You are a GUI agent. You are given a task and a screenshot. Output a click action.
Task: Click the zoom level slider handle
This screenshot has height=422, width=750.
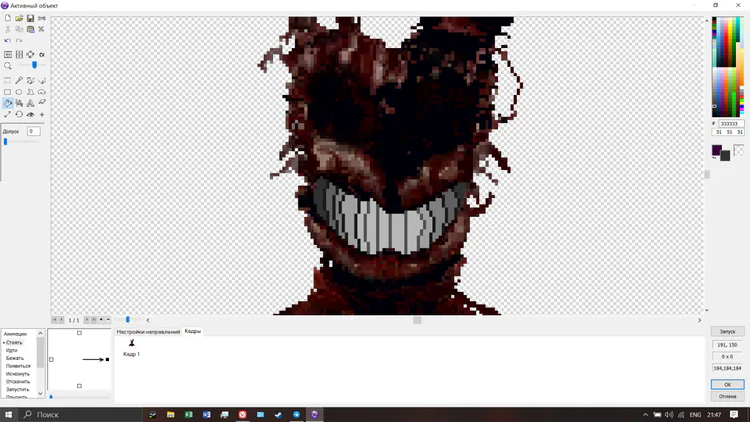(x=34, y=65)
